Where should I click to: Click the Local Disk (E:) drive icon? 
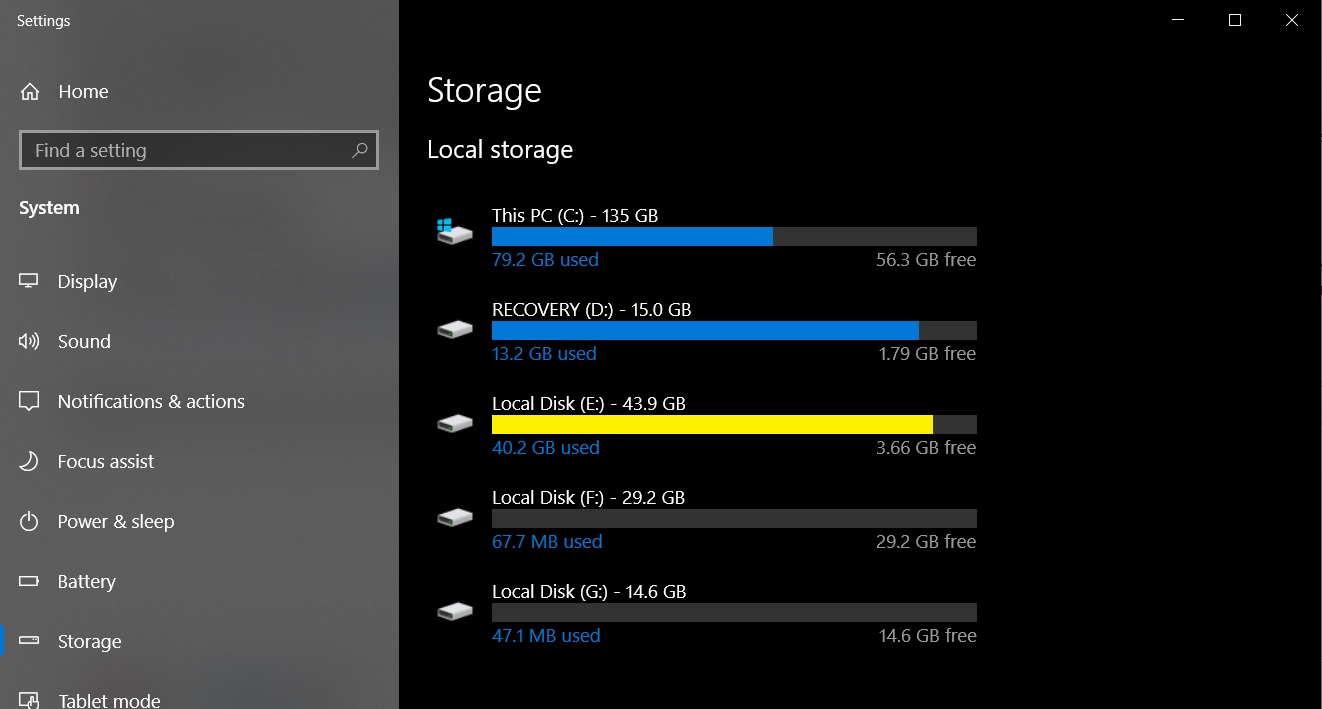[454, 422]
